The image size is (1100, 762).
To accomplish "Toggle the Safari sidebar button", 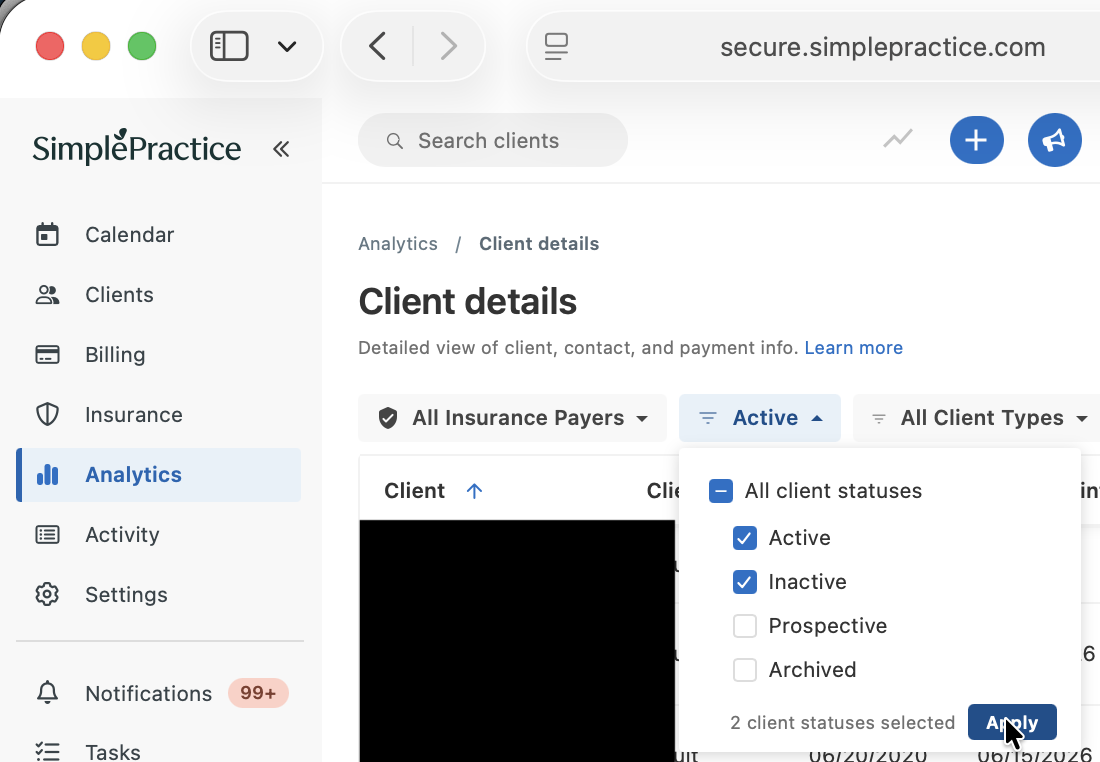I will (229, 47).
